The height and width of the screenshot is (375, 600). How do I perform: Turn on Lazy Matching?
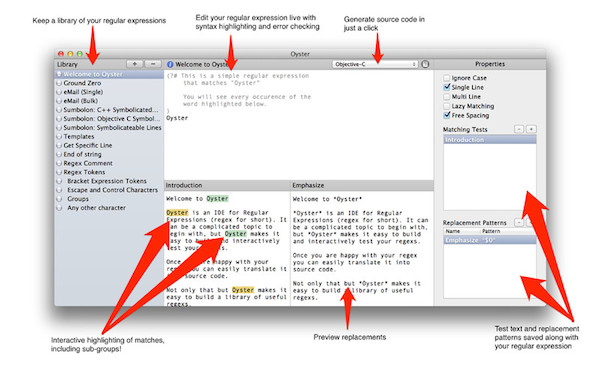[x=446, y=106]
